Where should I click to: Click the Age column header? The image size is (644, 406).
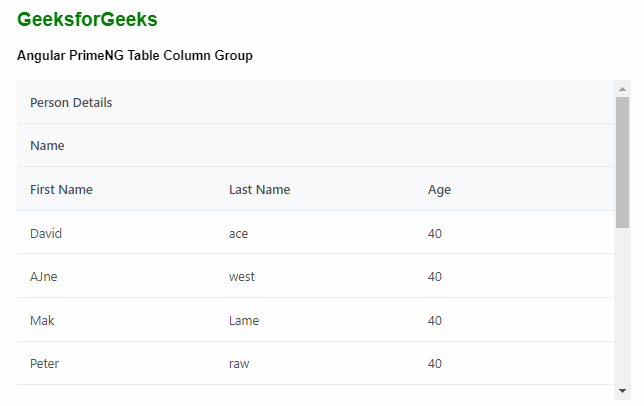(439, 189)
